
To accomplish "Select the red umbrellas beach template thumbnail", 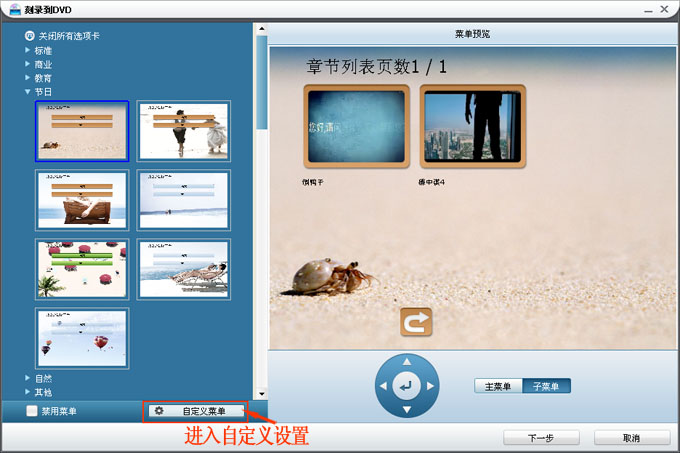I will point(82,269).
